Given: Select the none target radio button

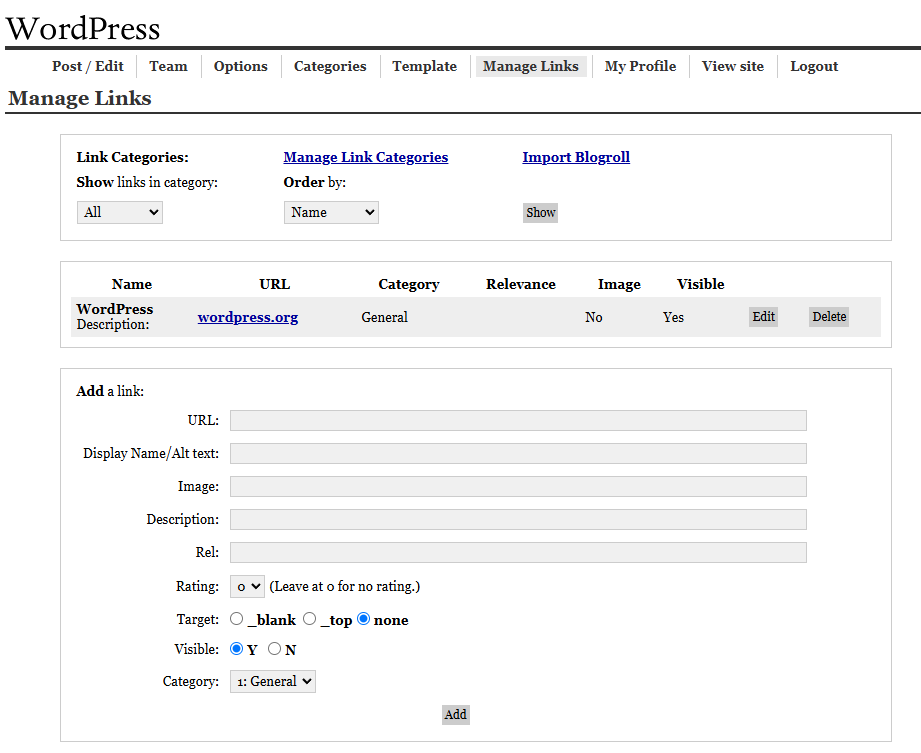Looking at the screenshot, I should [x=364, y=618].
